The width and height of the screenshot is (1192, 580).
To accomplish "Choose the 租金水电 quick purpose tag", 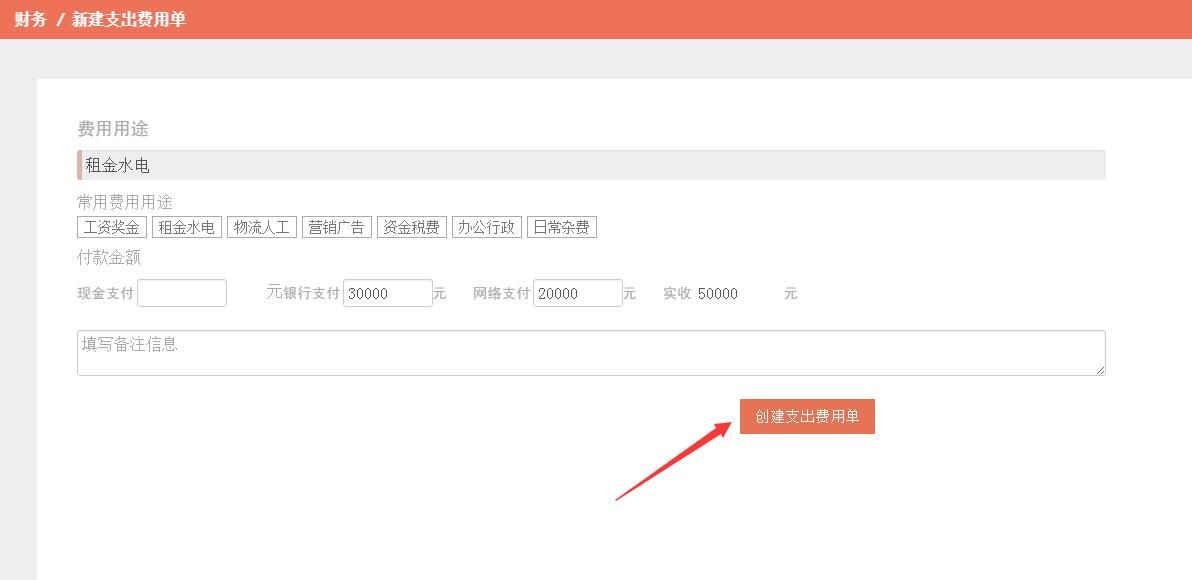I will 187,227.
